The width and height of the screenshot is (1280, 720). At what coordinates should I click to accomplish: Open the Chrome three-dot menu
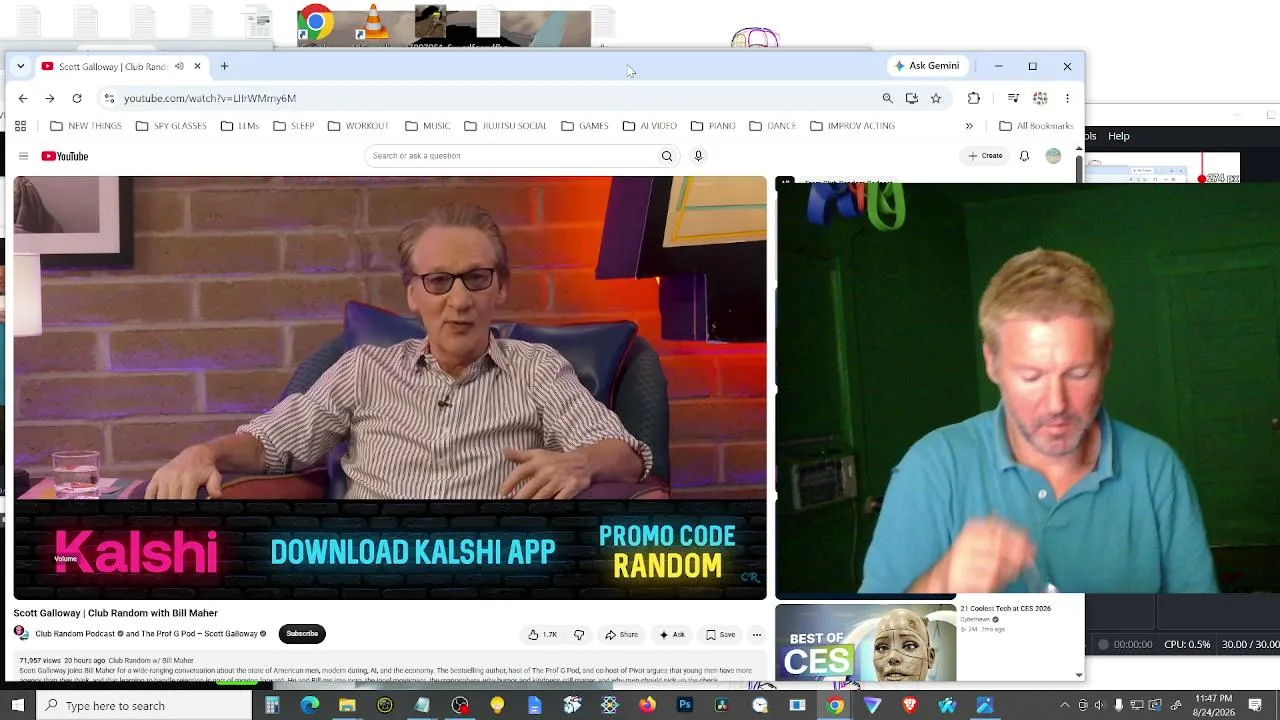(1067, 98)
